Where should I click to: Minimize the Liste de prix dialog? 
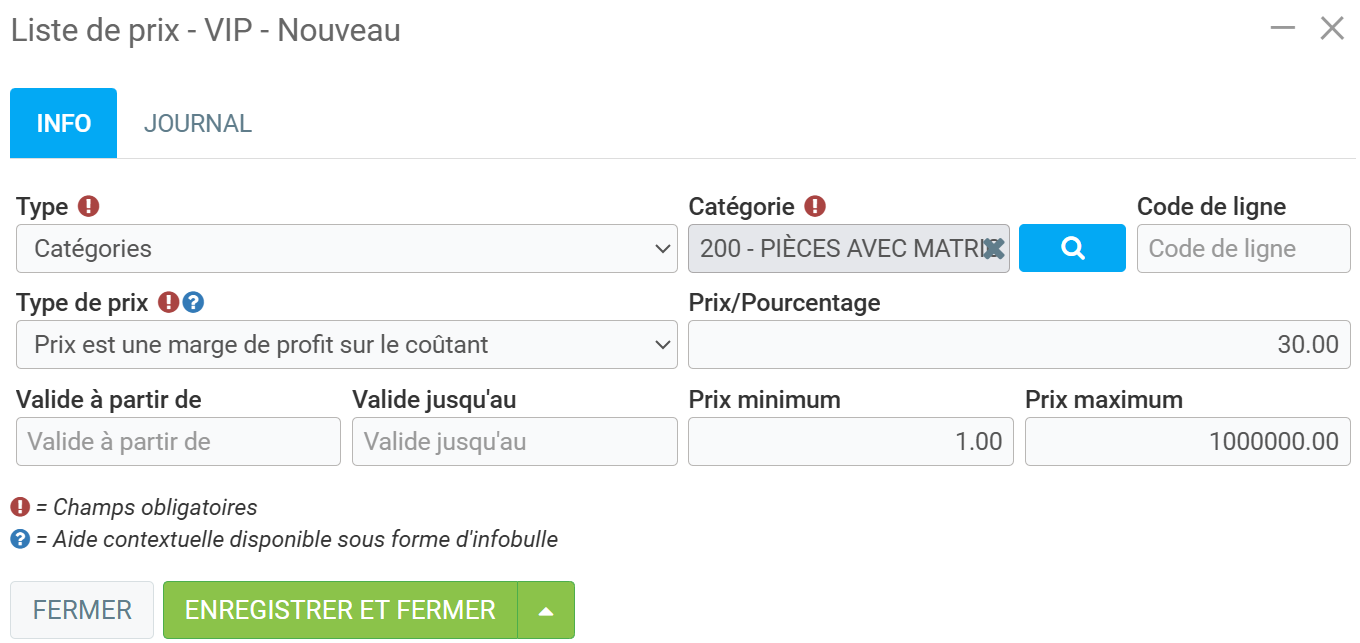coord(1282,28)
